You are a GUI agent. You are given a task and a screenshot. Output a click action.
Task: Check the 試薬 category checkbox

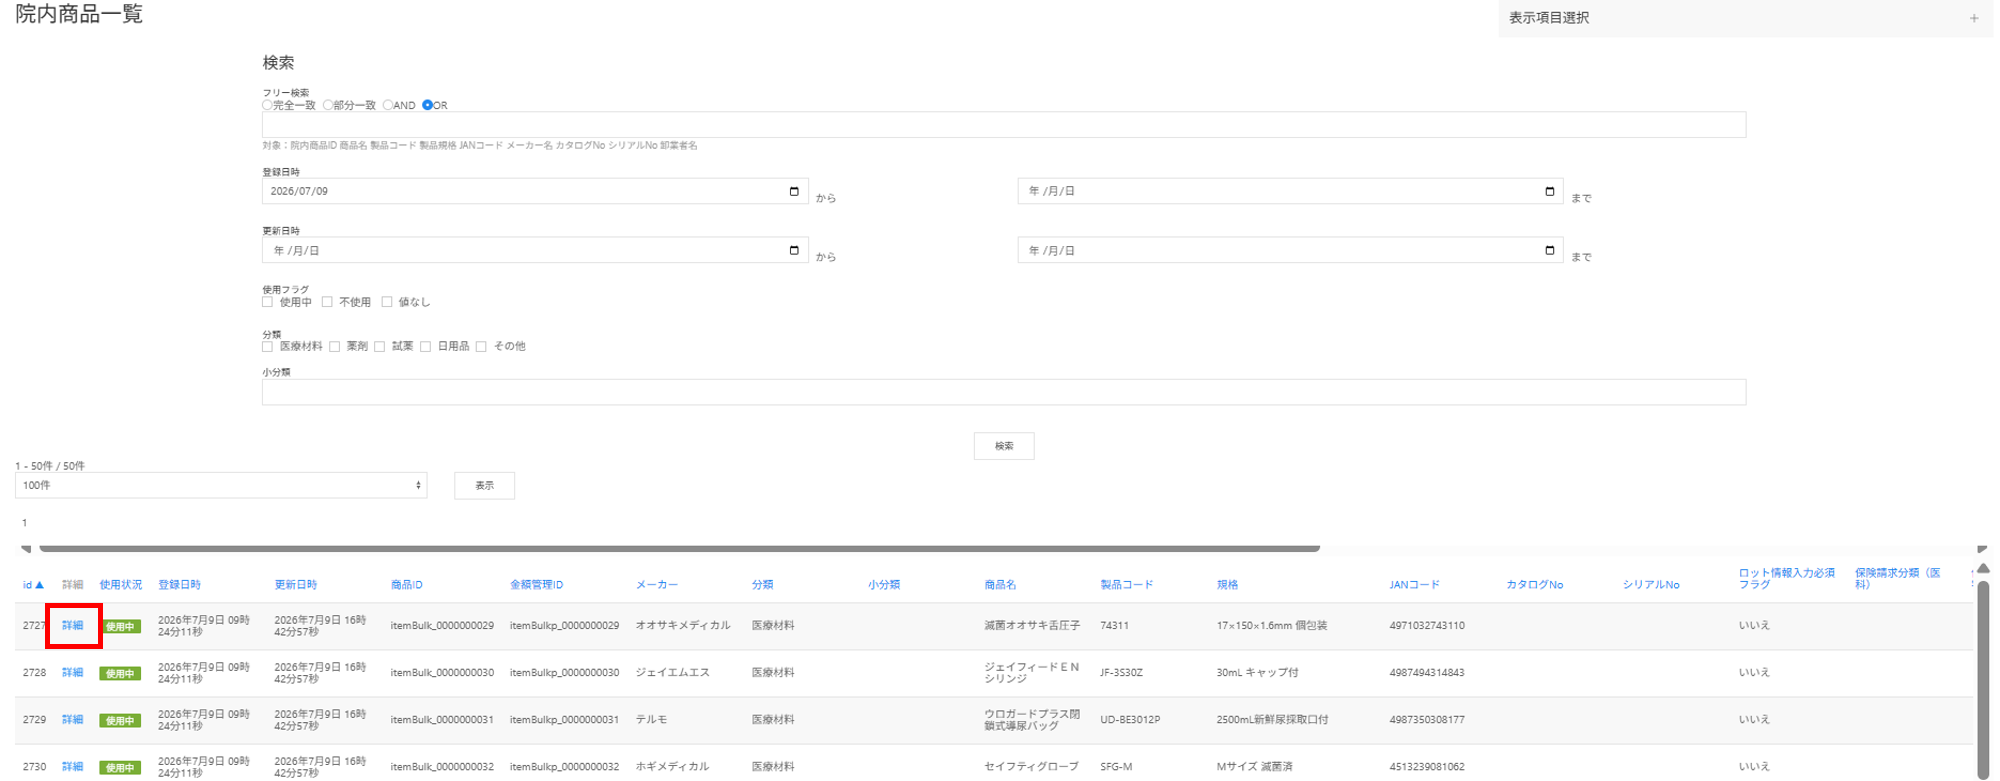[x=380, y=347]
